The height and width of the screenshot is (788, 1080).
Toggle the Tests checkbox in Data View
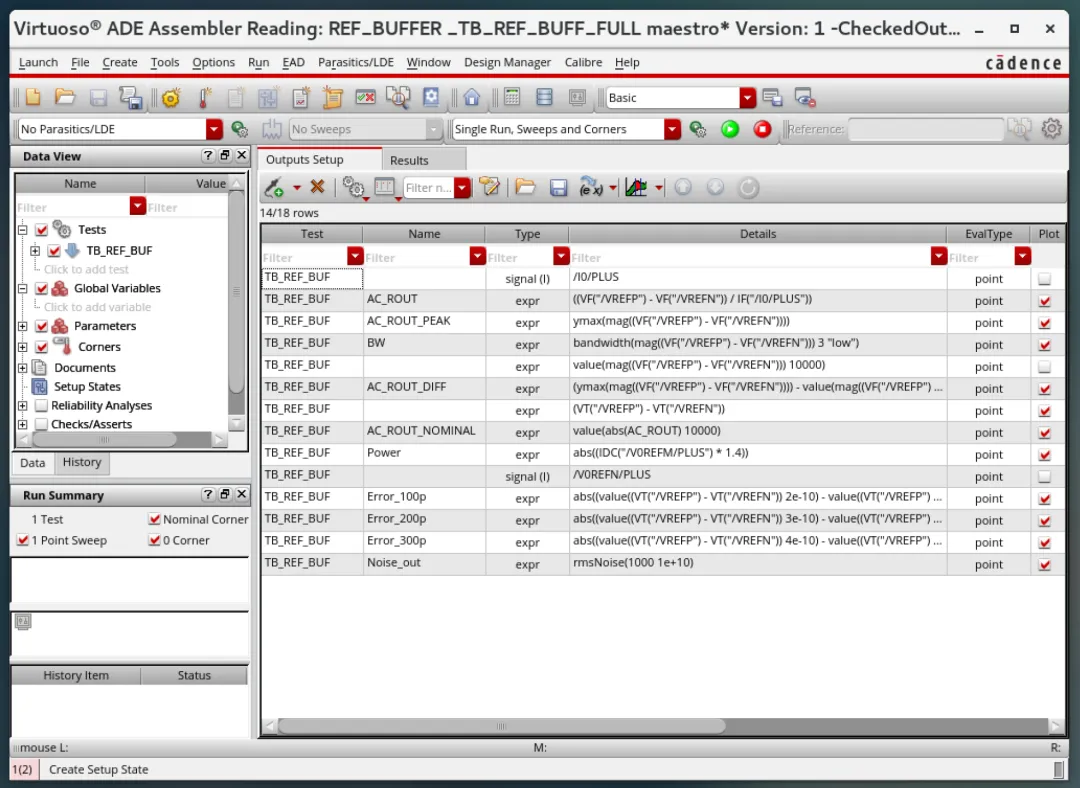[41, 229]
